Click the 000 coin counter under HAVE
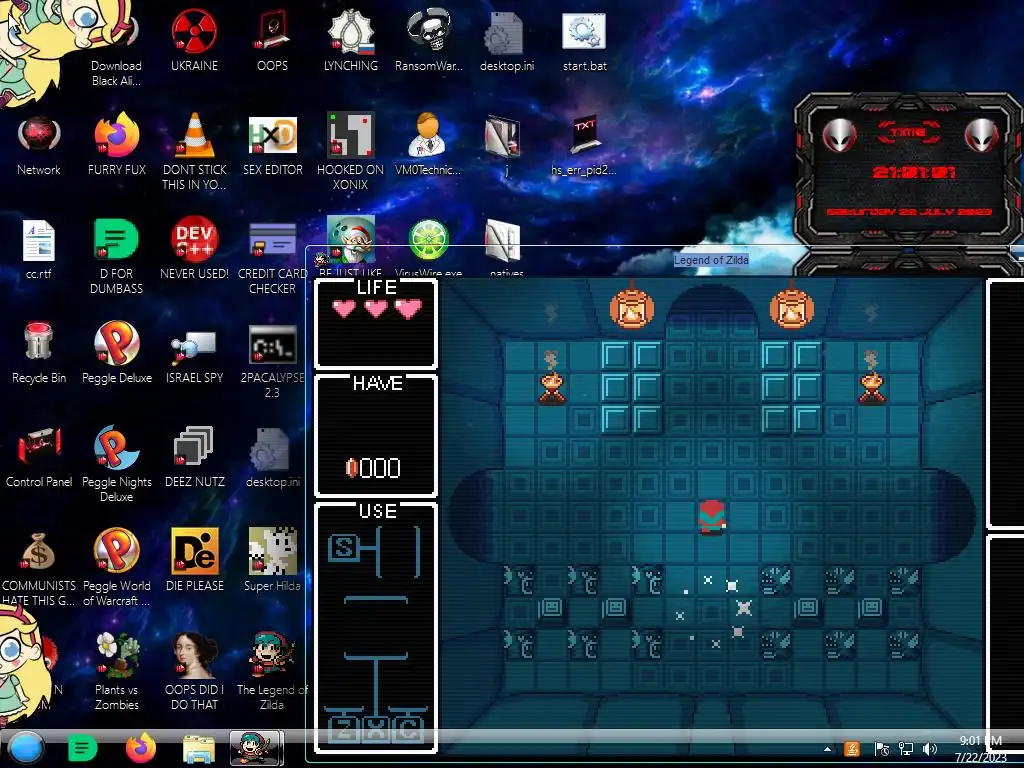Image resolution: width=1024 pixels, height=768 pixels. click(373, 468)
